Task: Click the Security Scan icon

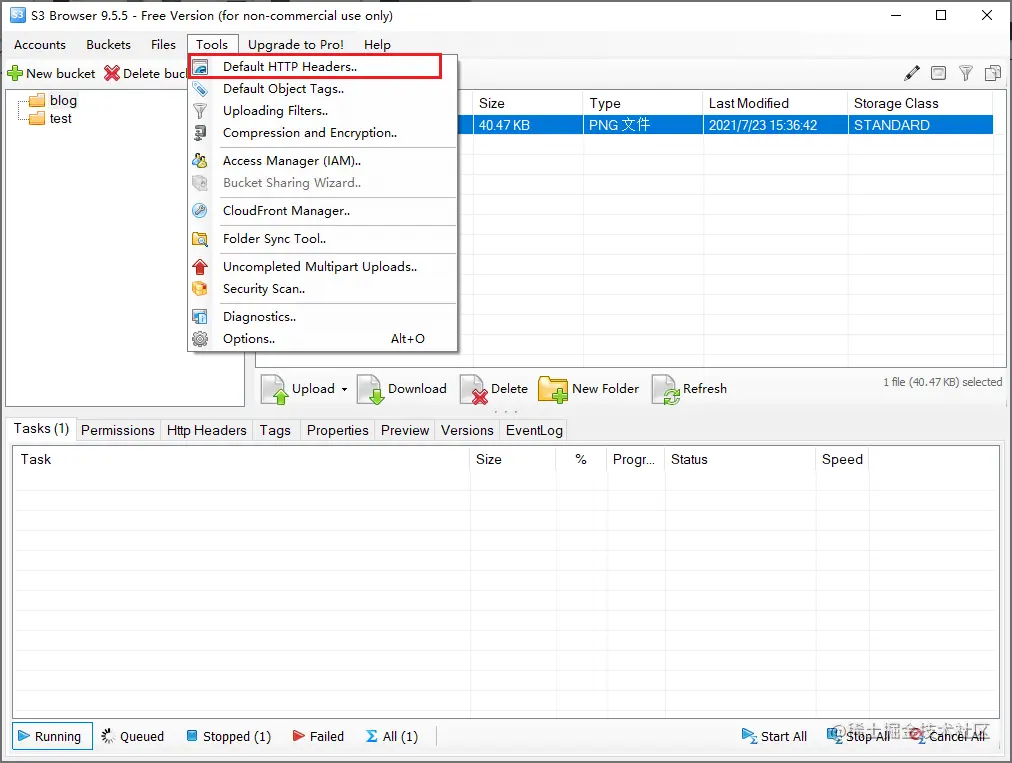Action: pos(200,289)
